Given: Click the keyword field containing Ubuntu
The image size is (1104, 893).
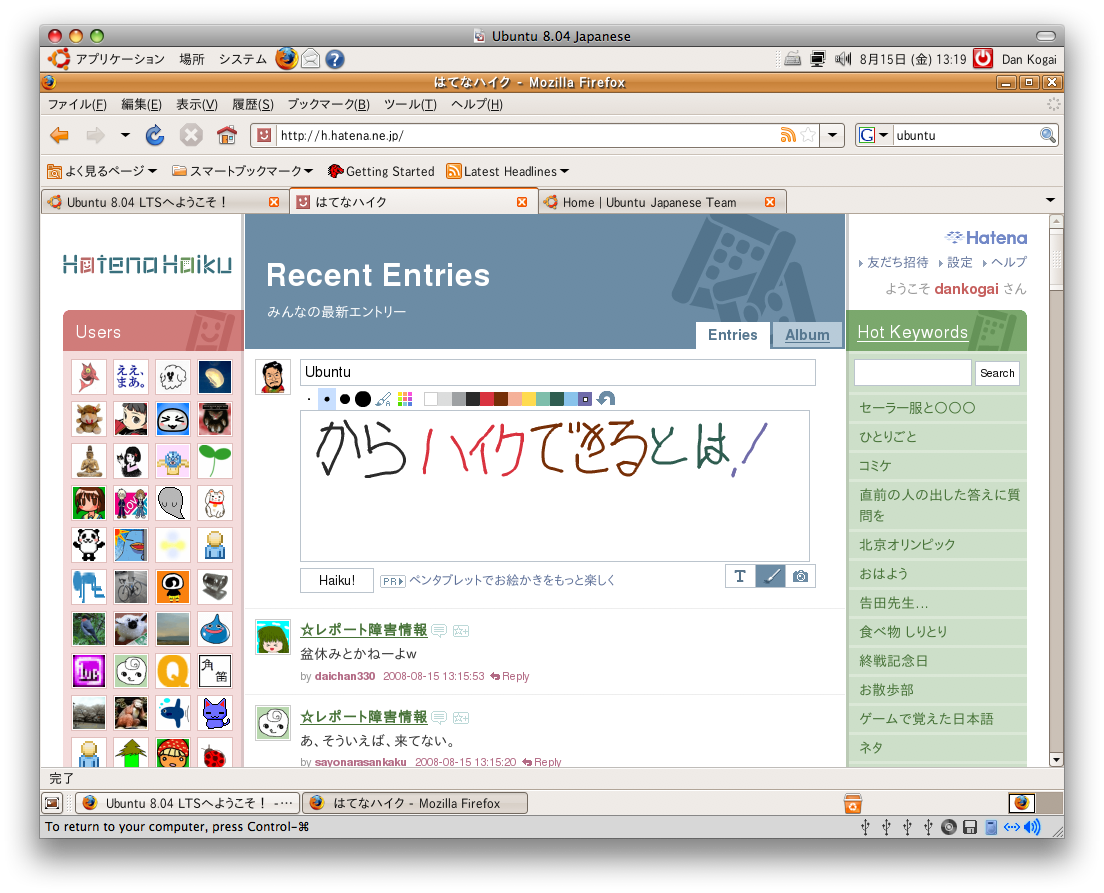Looking at the screenshot, I should pos(558,372).
